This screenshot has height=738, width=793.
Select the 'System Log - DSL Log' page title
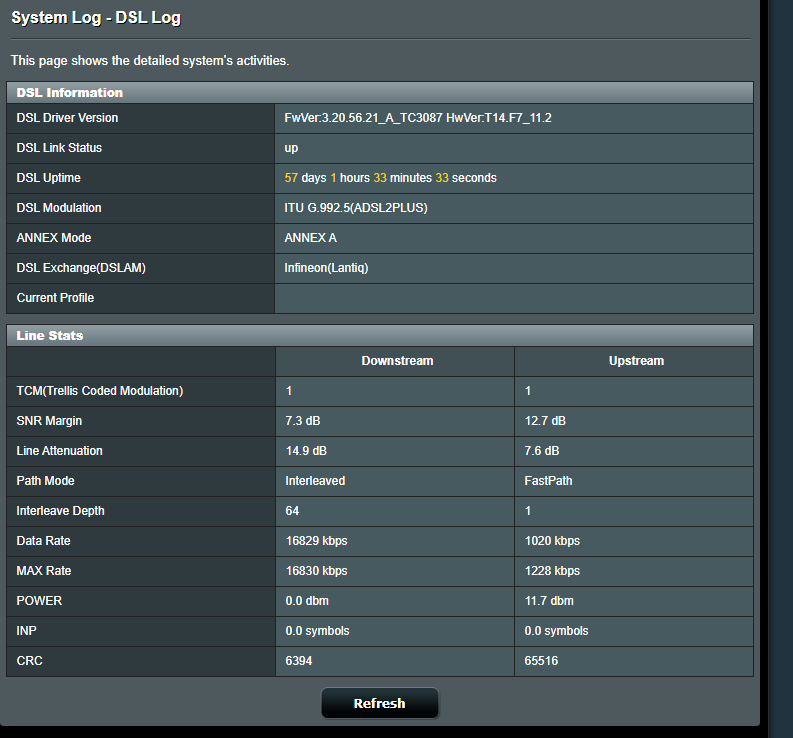pos(96,18)
